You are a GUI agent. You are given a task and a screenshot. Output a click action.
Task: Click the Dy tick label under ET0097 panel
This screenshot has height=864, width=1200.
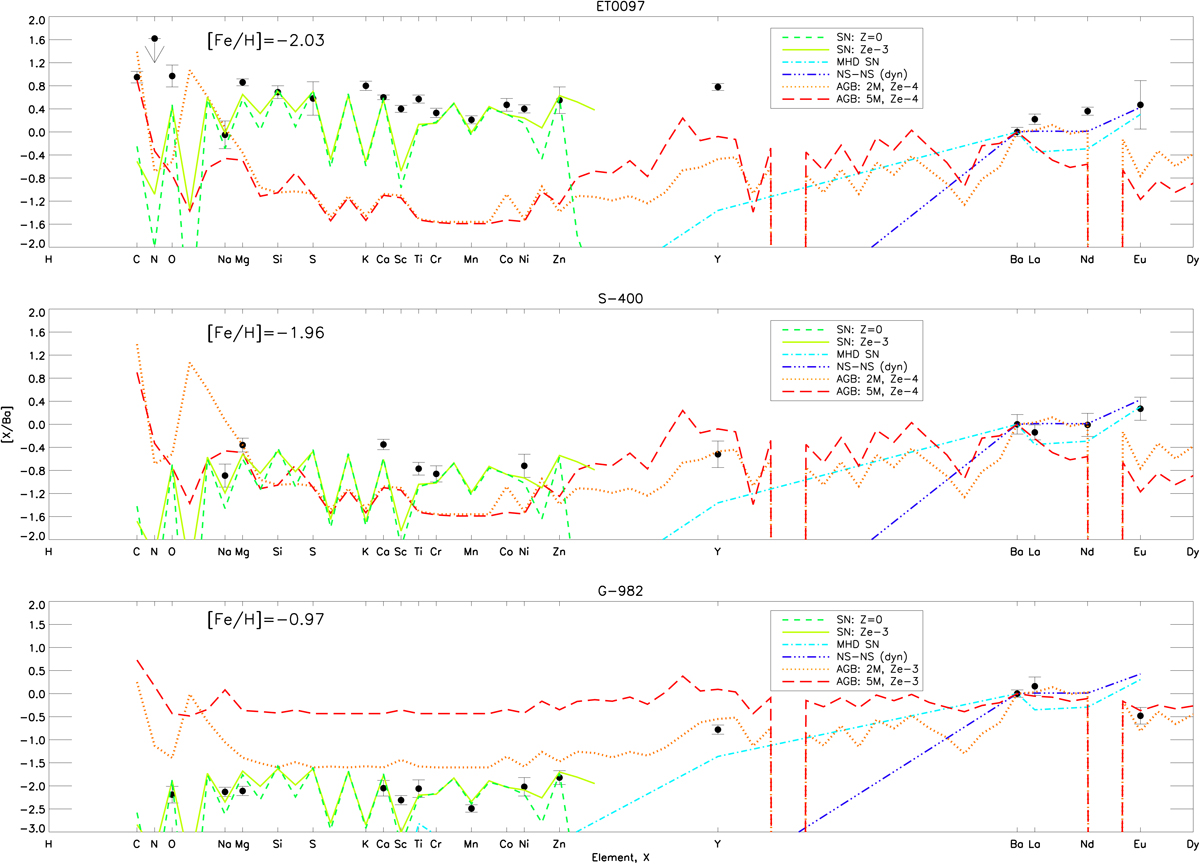click(x=1192, y=259)
